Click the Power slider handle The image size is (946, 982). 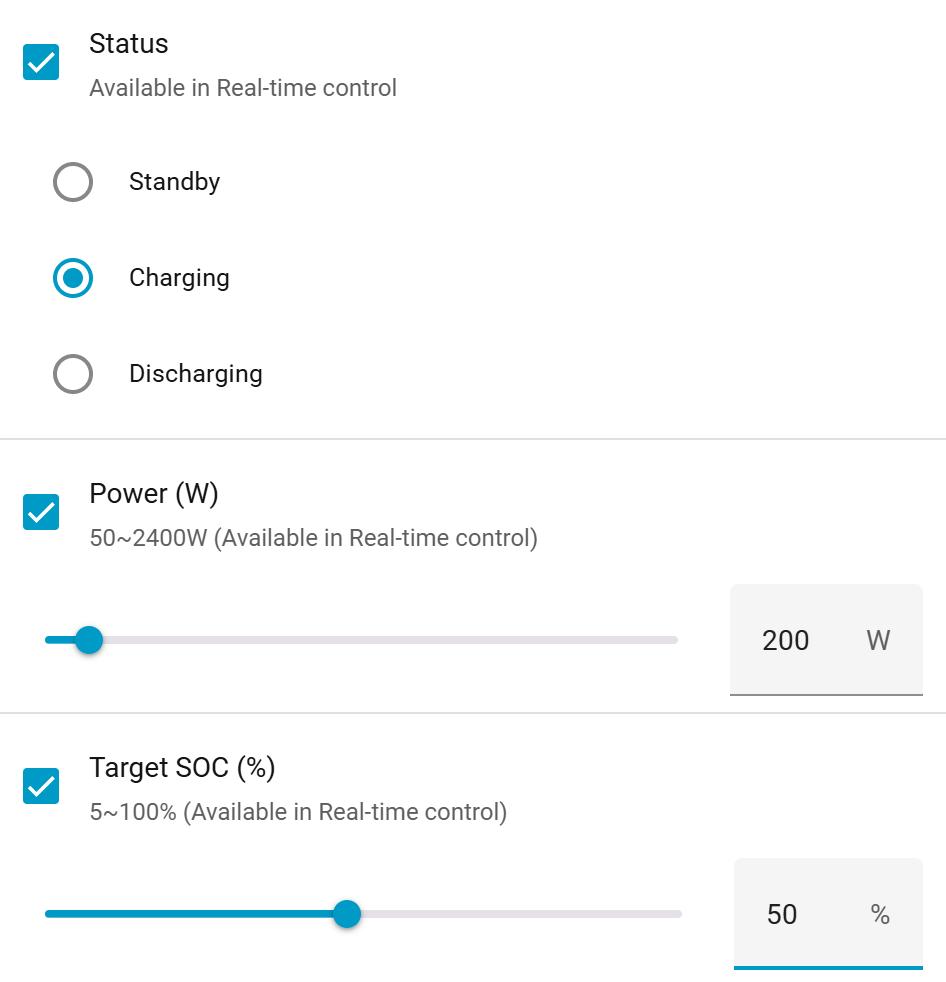89,640
